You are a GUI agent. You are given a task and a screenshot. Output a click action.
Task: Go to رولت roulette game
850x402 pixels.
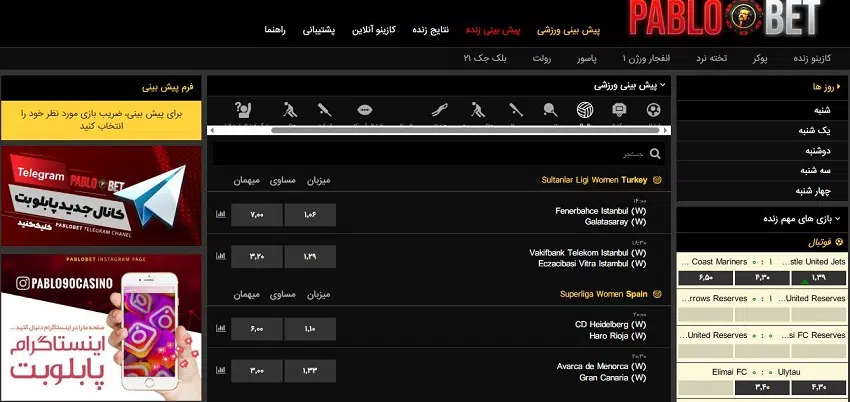coord(542,59)
